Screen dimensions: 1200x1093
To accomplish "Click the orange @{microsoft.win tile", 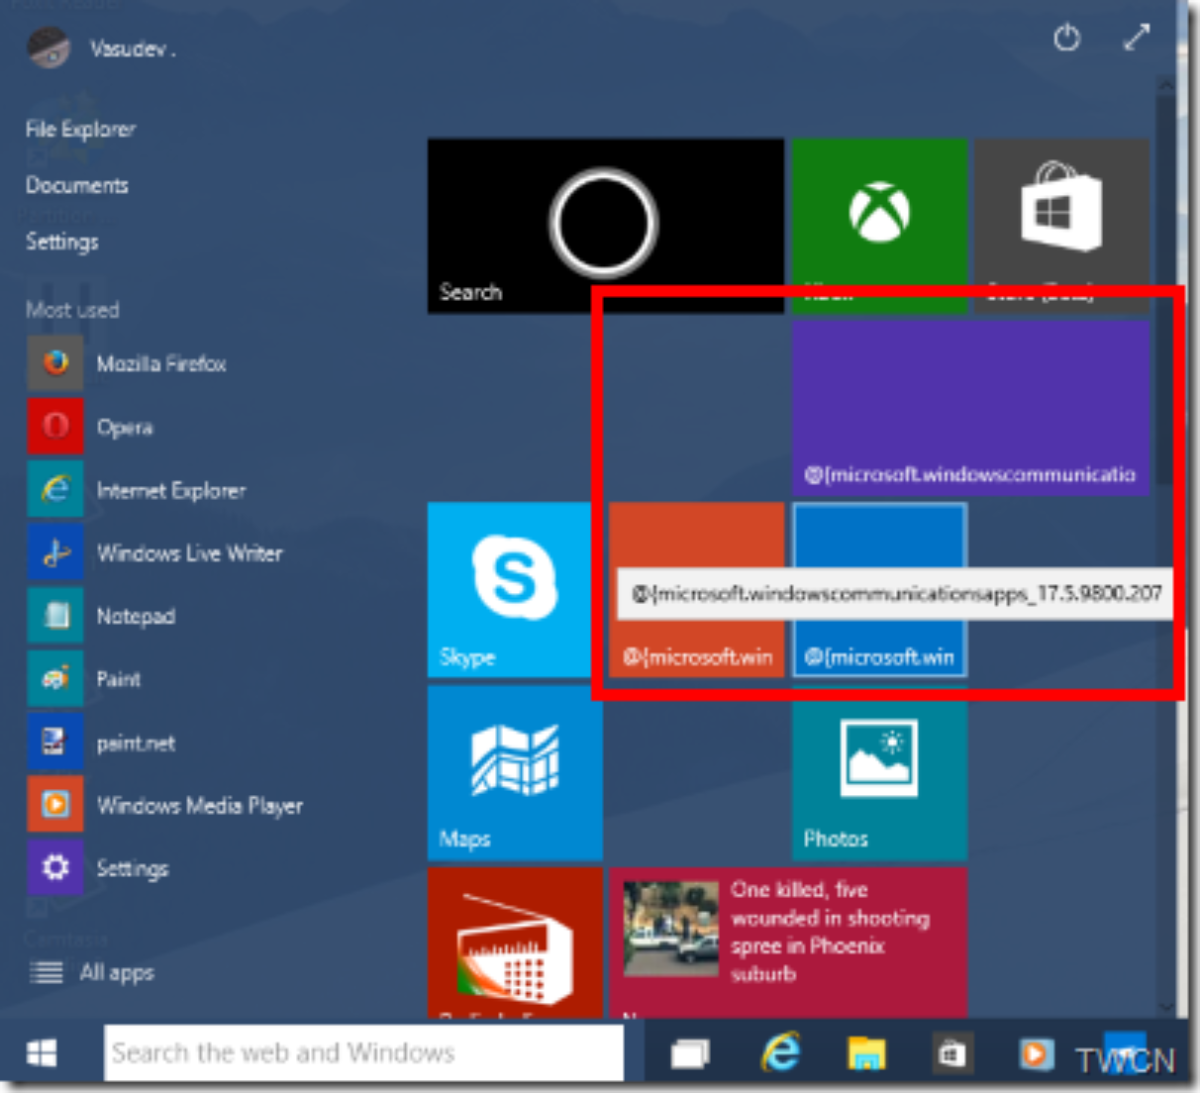I will (x=697, y=590).
